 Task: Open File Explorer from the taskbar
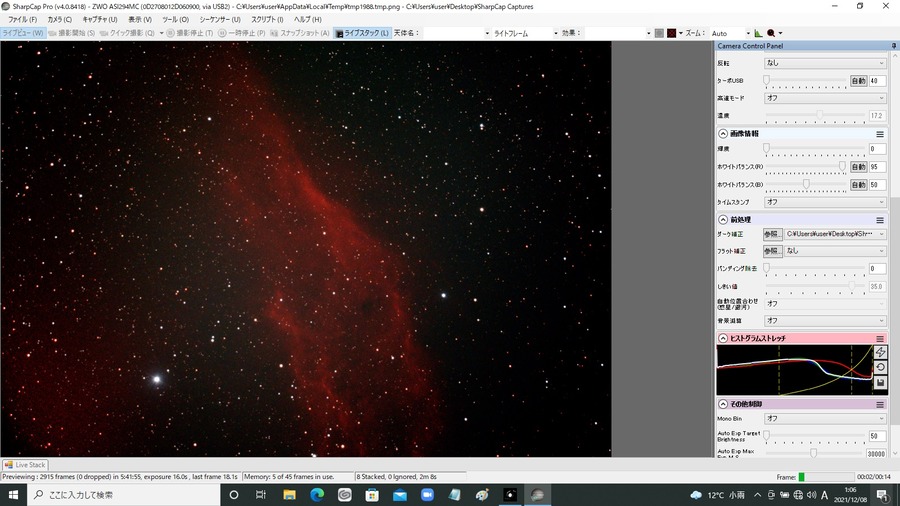point(289,495)
